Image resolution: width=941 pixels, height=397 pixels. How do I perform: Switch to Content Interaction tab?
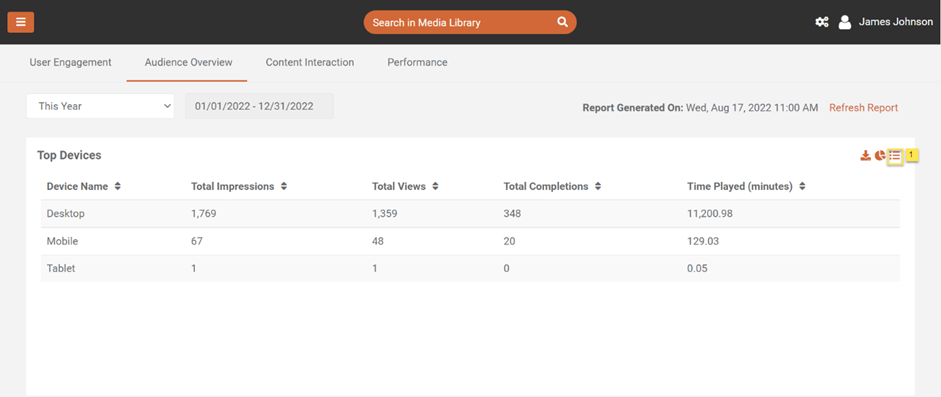click(x=310, y=62)
